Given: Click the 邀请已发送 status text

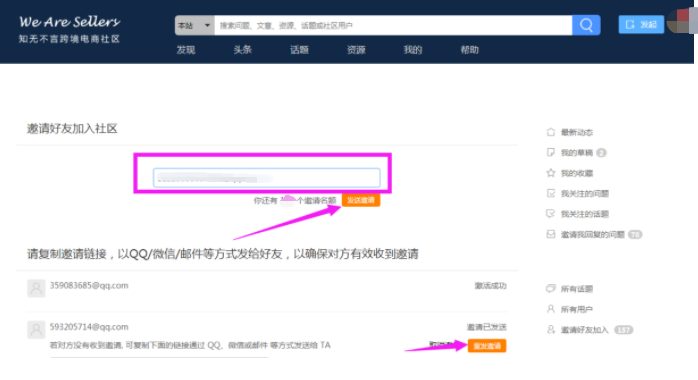Looking at the screenshot, I should [487, 327].
